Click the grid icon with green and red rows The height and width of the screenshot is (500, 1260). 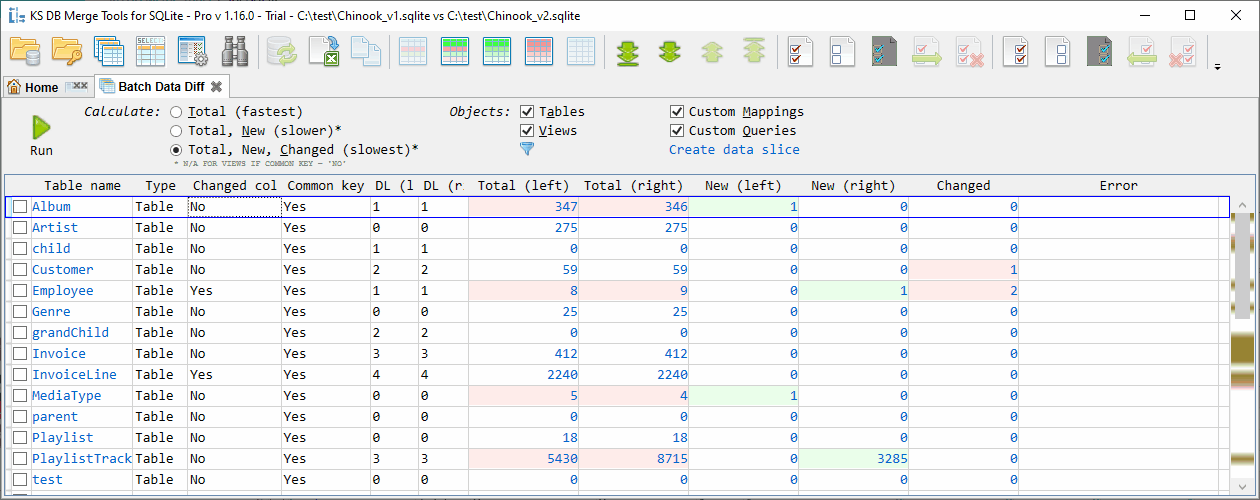point(456,51)
